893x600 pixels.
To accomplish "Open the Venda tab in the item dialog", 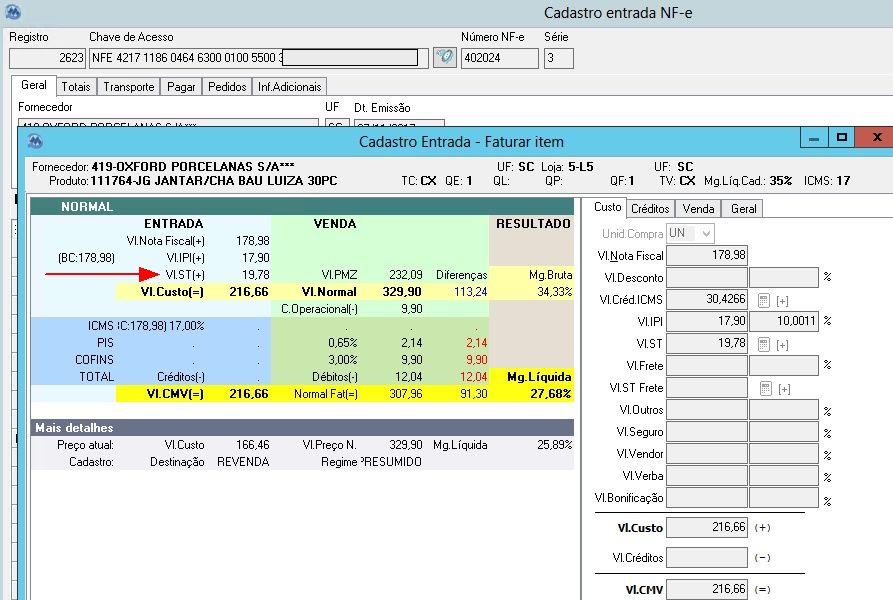I will click(698, 209).
